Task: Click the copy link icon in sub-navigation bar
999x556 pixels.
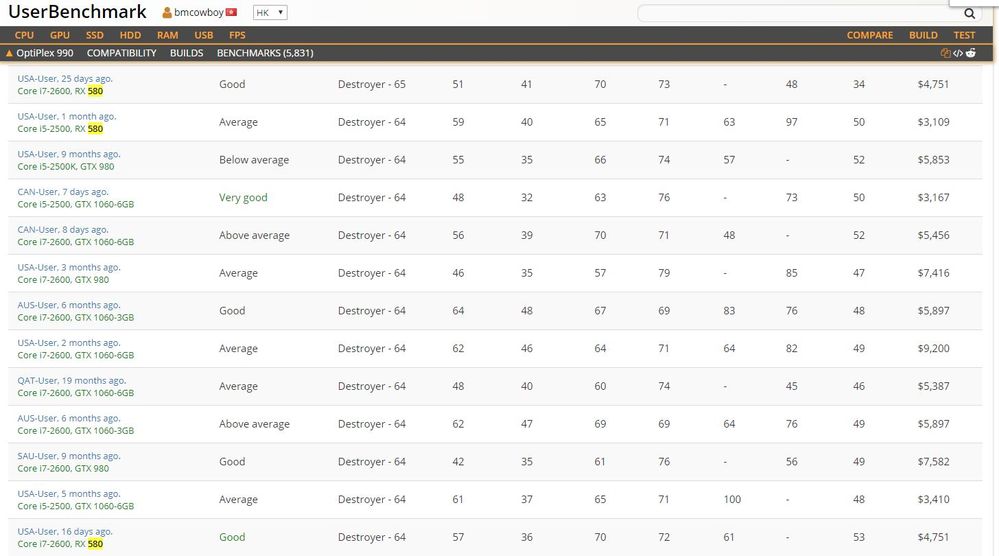Action: coord(945,53)
